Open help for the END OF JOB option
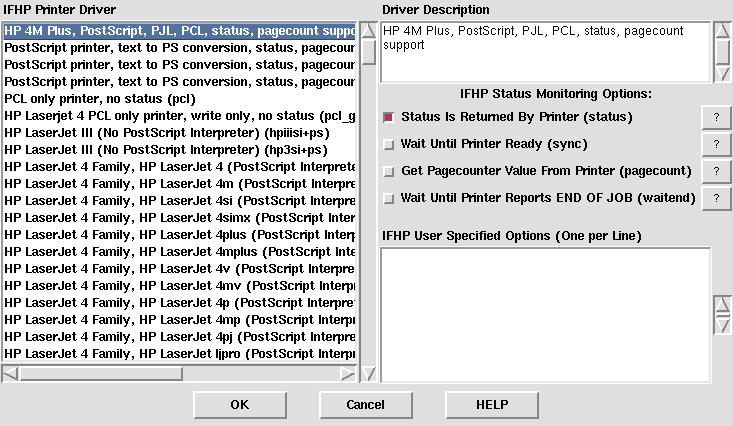This screenshot has height=426, width=733. pos(716,198)
